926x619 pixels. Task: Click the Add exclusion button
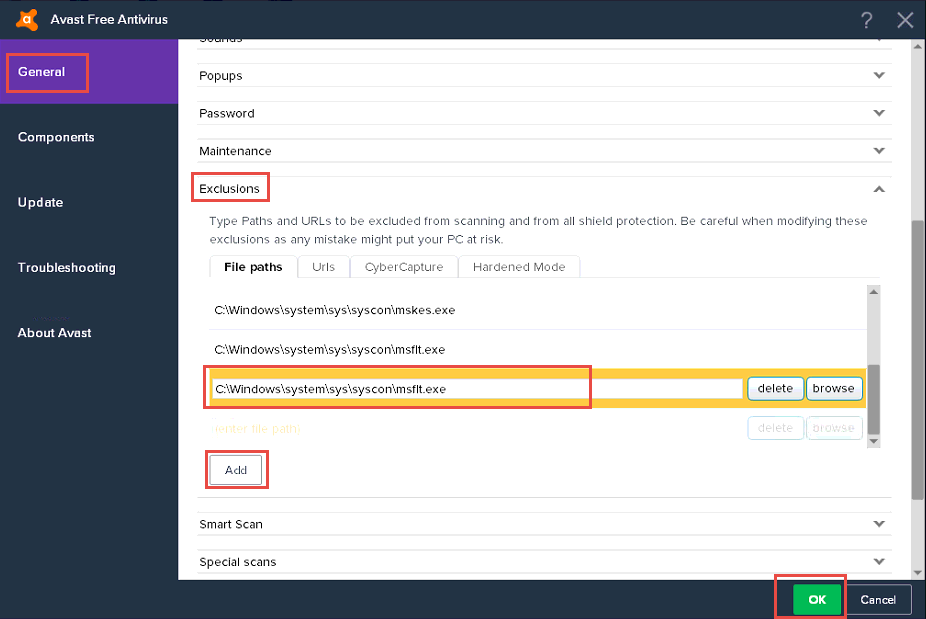[236, 470]
